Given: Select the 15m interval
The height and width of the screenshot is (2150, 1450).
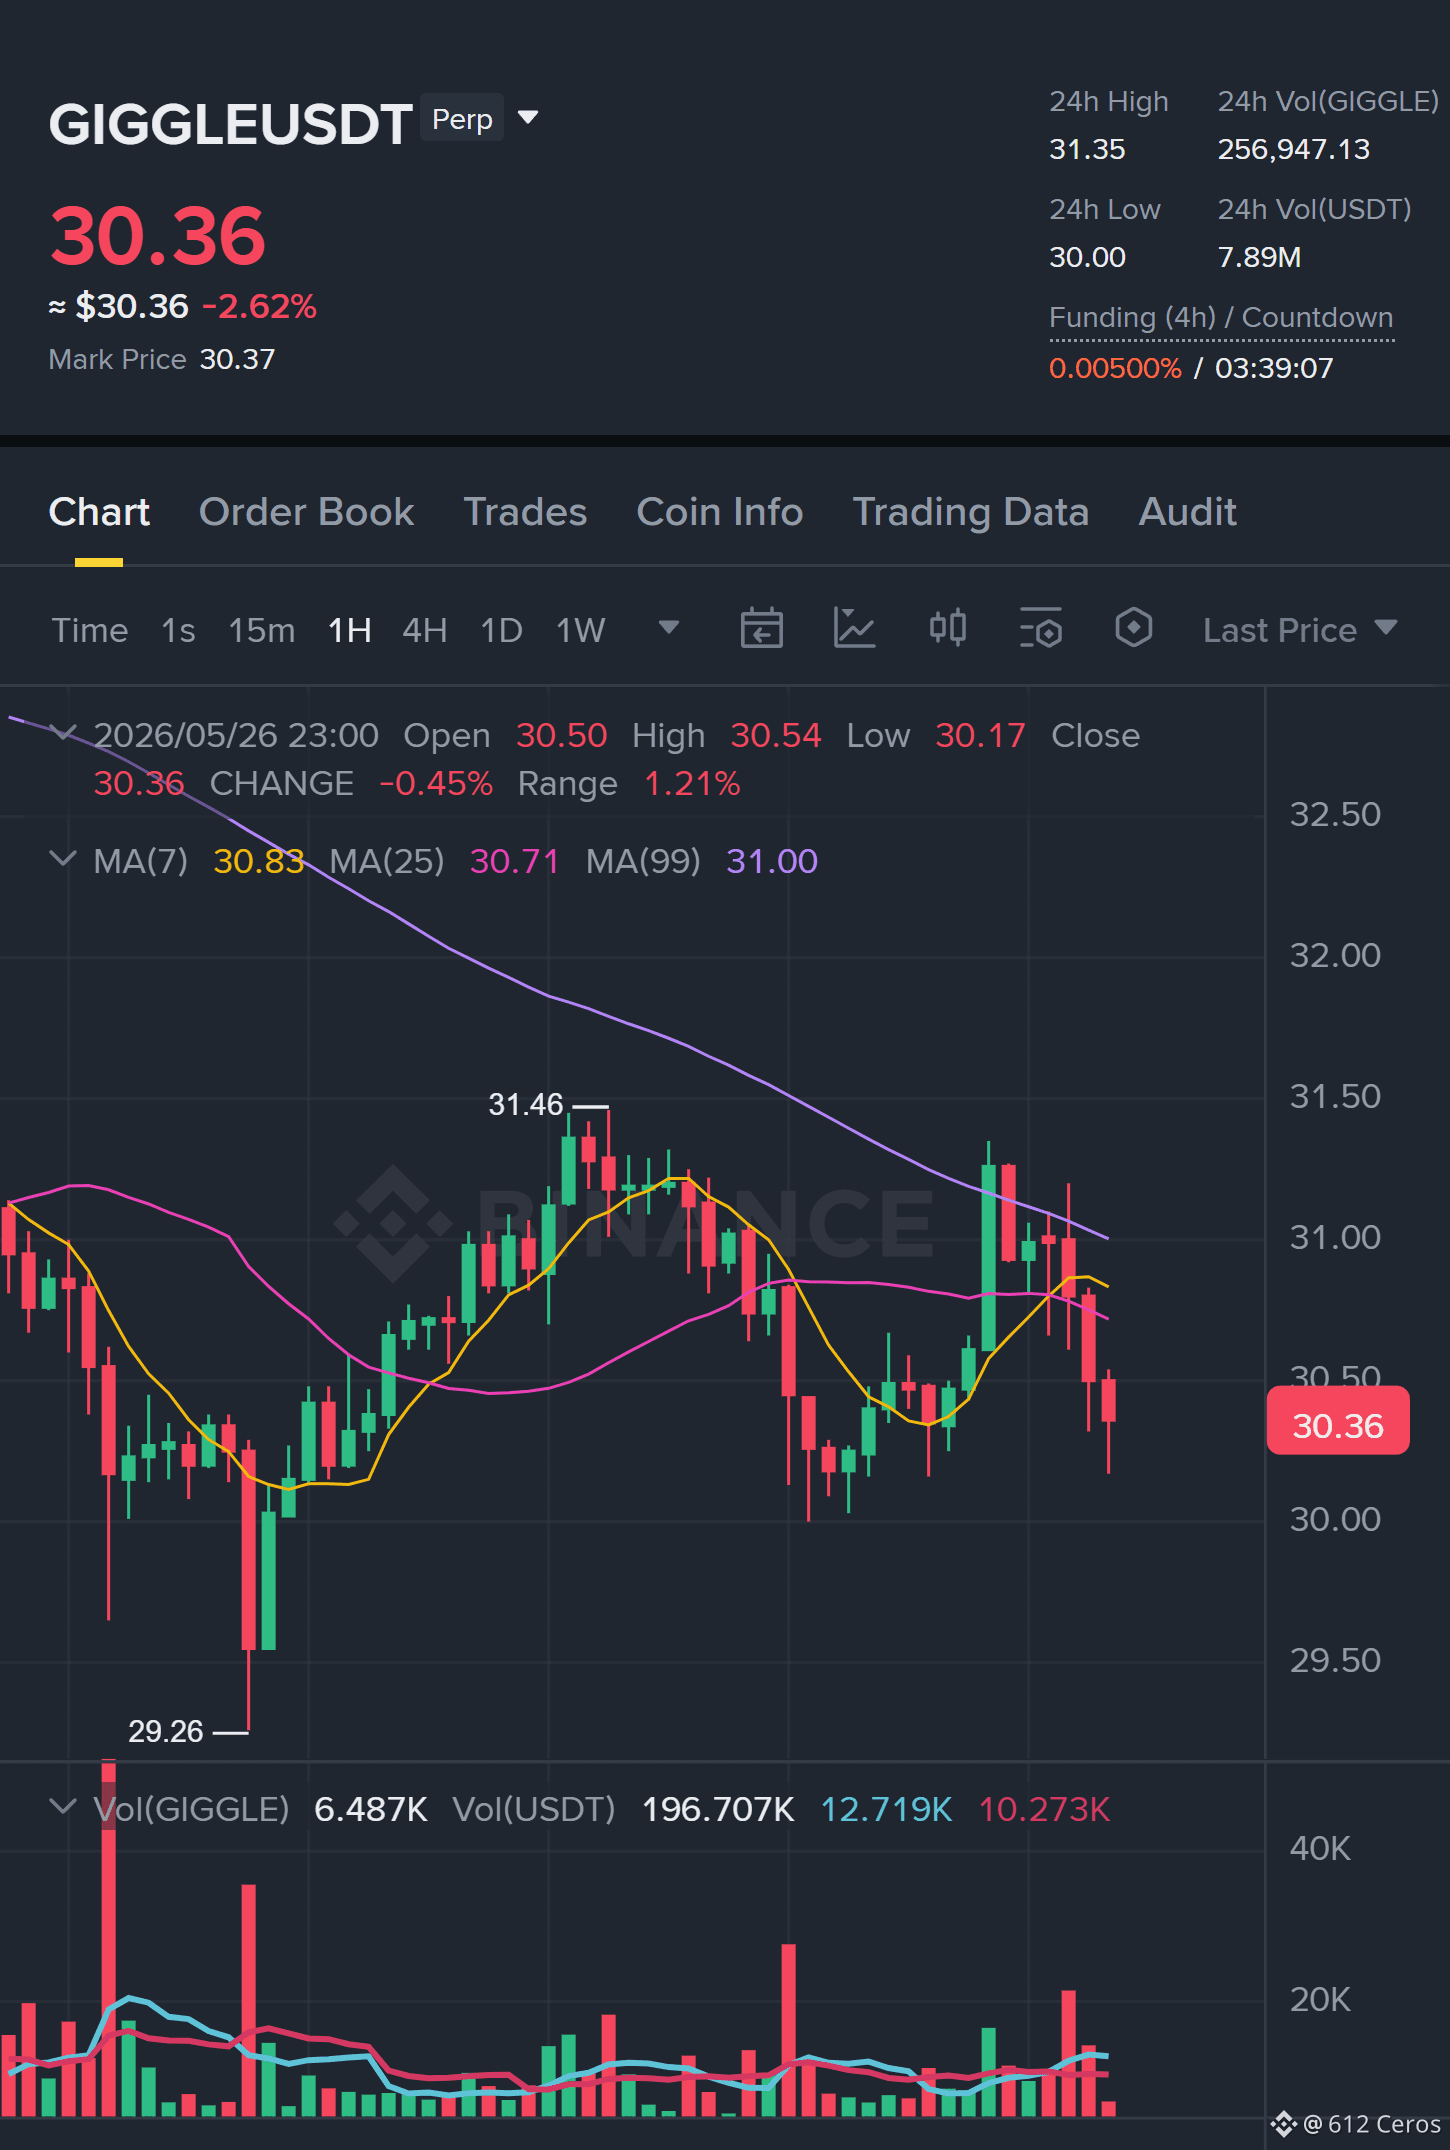Looking at the screenshot, I should (x=262, y=630).
